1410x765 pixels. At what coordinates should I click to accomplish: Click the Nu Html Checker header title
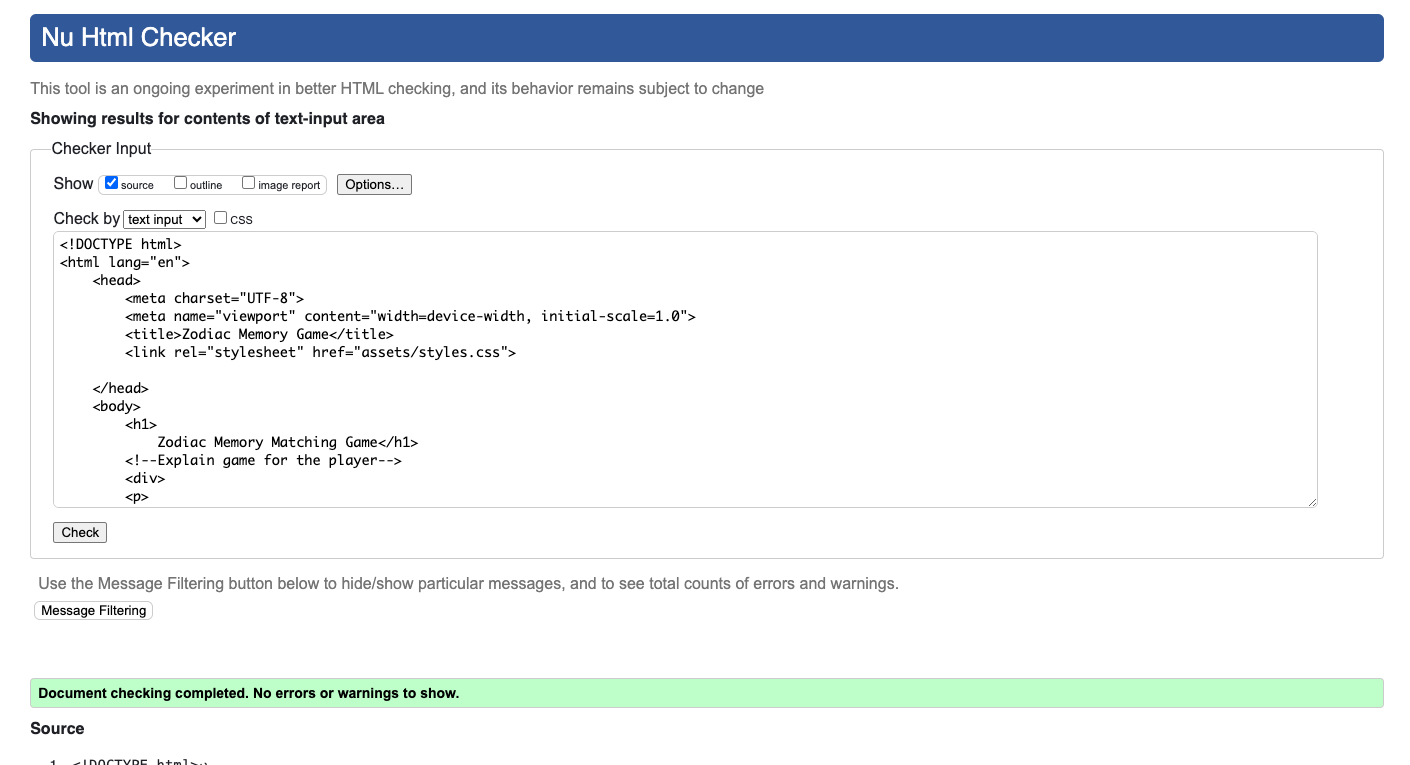click(139, 38)
